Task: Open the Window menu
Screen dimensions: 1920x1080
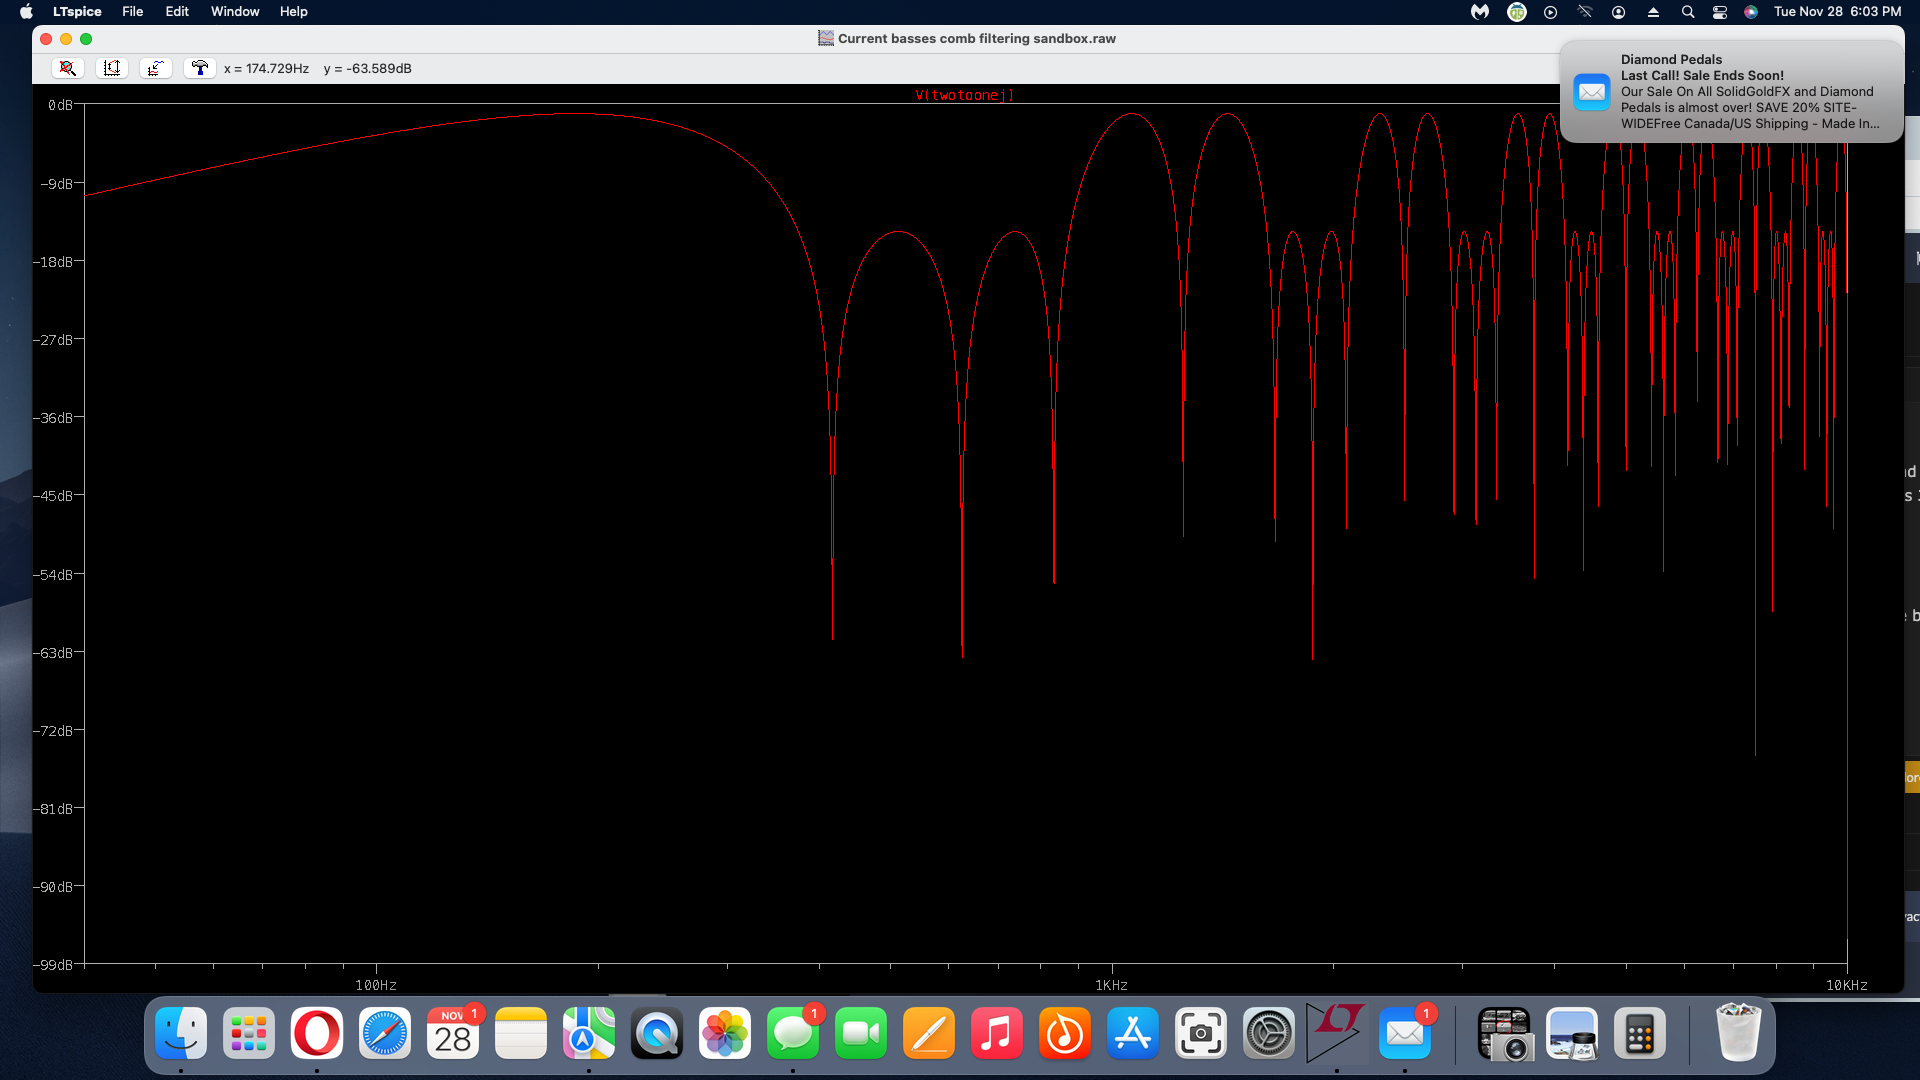Action: point(235,12)
